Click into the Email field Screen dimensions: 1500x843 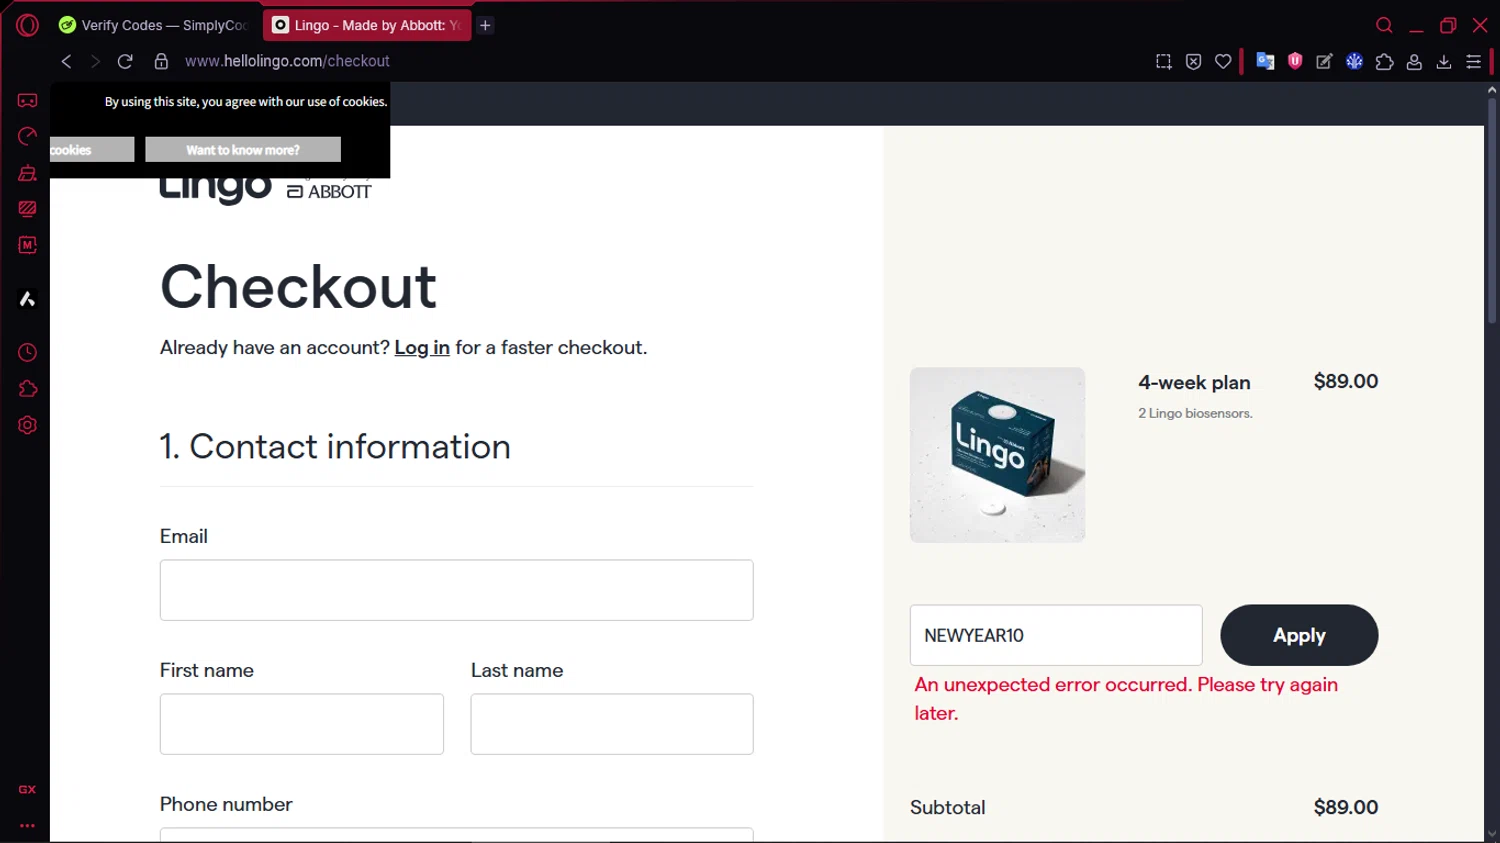[x=456, y=590]
